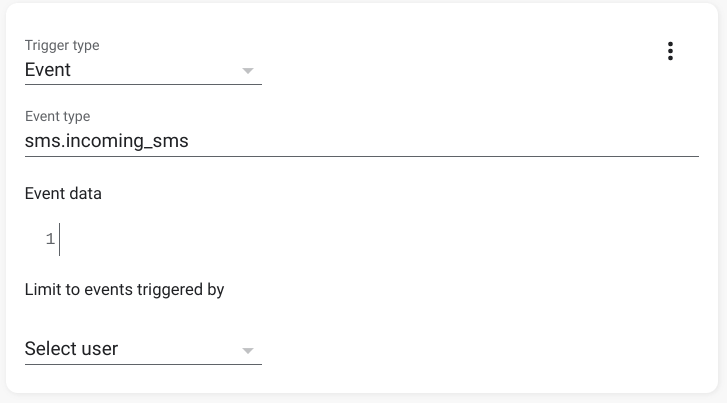Click empty space in Event type field
The image size is (727, 403).
(450, 142)
